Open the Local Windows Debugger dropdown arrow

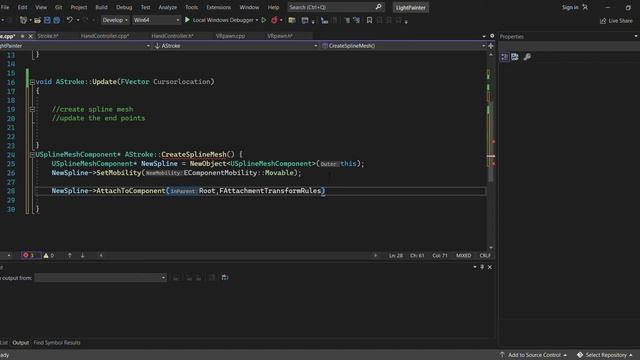pos(257,20)
